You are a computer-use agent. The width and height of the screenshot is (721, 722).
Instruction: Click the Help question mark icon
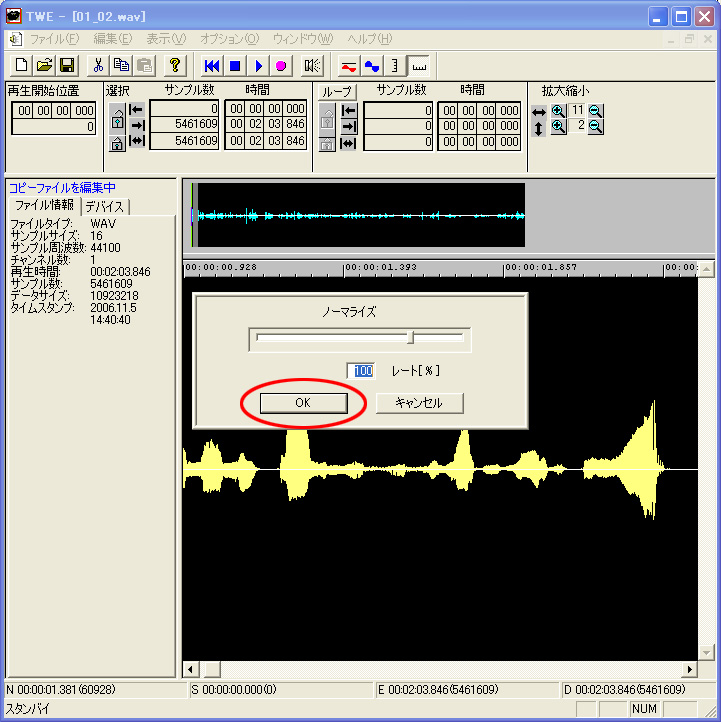[x=175, y=66]
